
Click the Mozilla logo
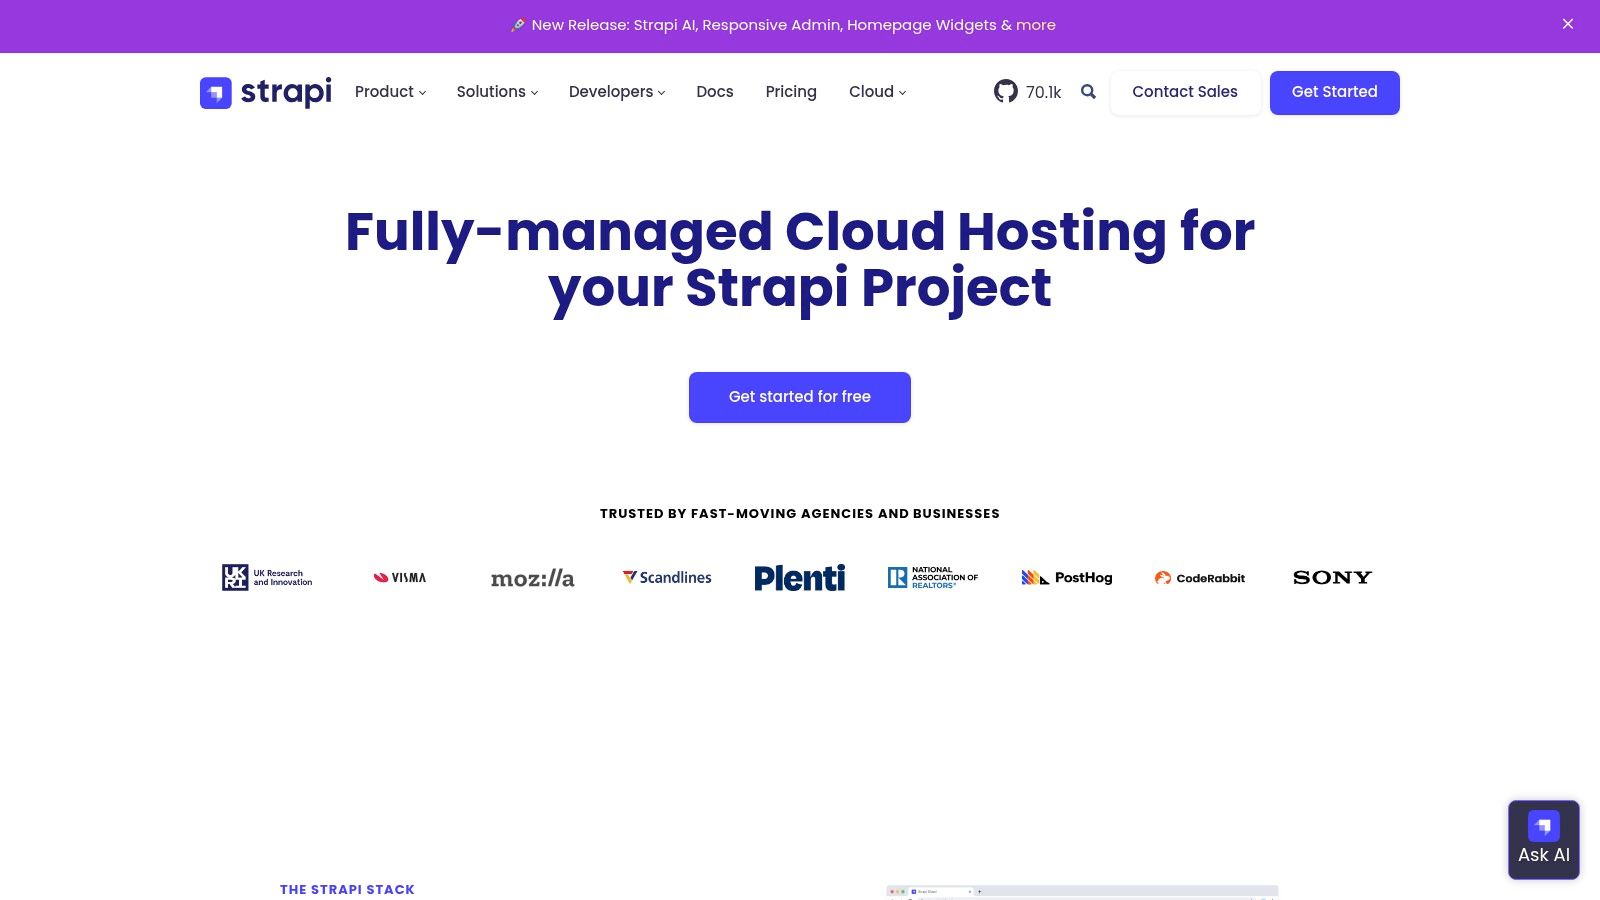point(533,578)
